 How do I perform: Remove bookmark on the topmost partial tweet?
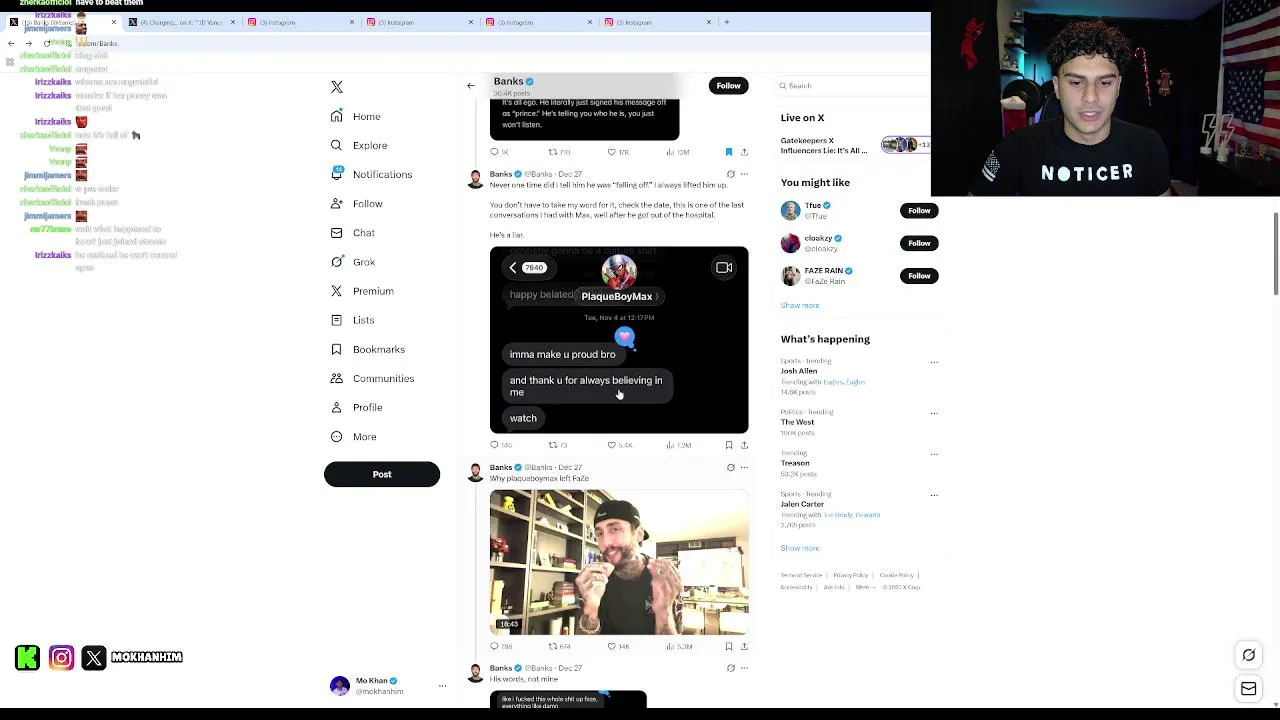(x=729, y=152)
